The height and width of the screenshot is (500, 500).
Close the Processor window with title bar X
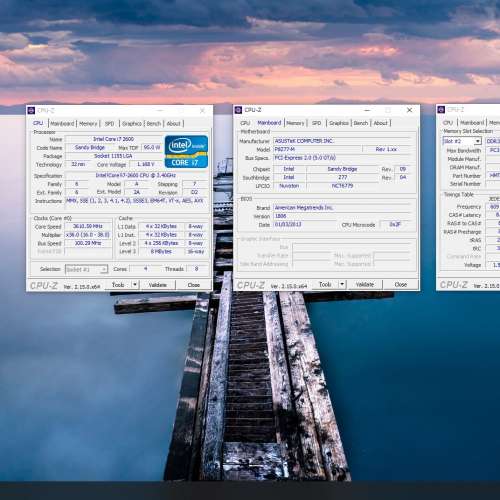click(x=202, y=110)
